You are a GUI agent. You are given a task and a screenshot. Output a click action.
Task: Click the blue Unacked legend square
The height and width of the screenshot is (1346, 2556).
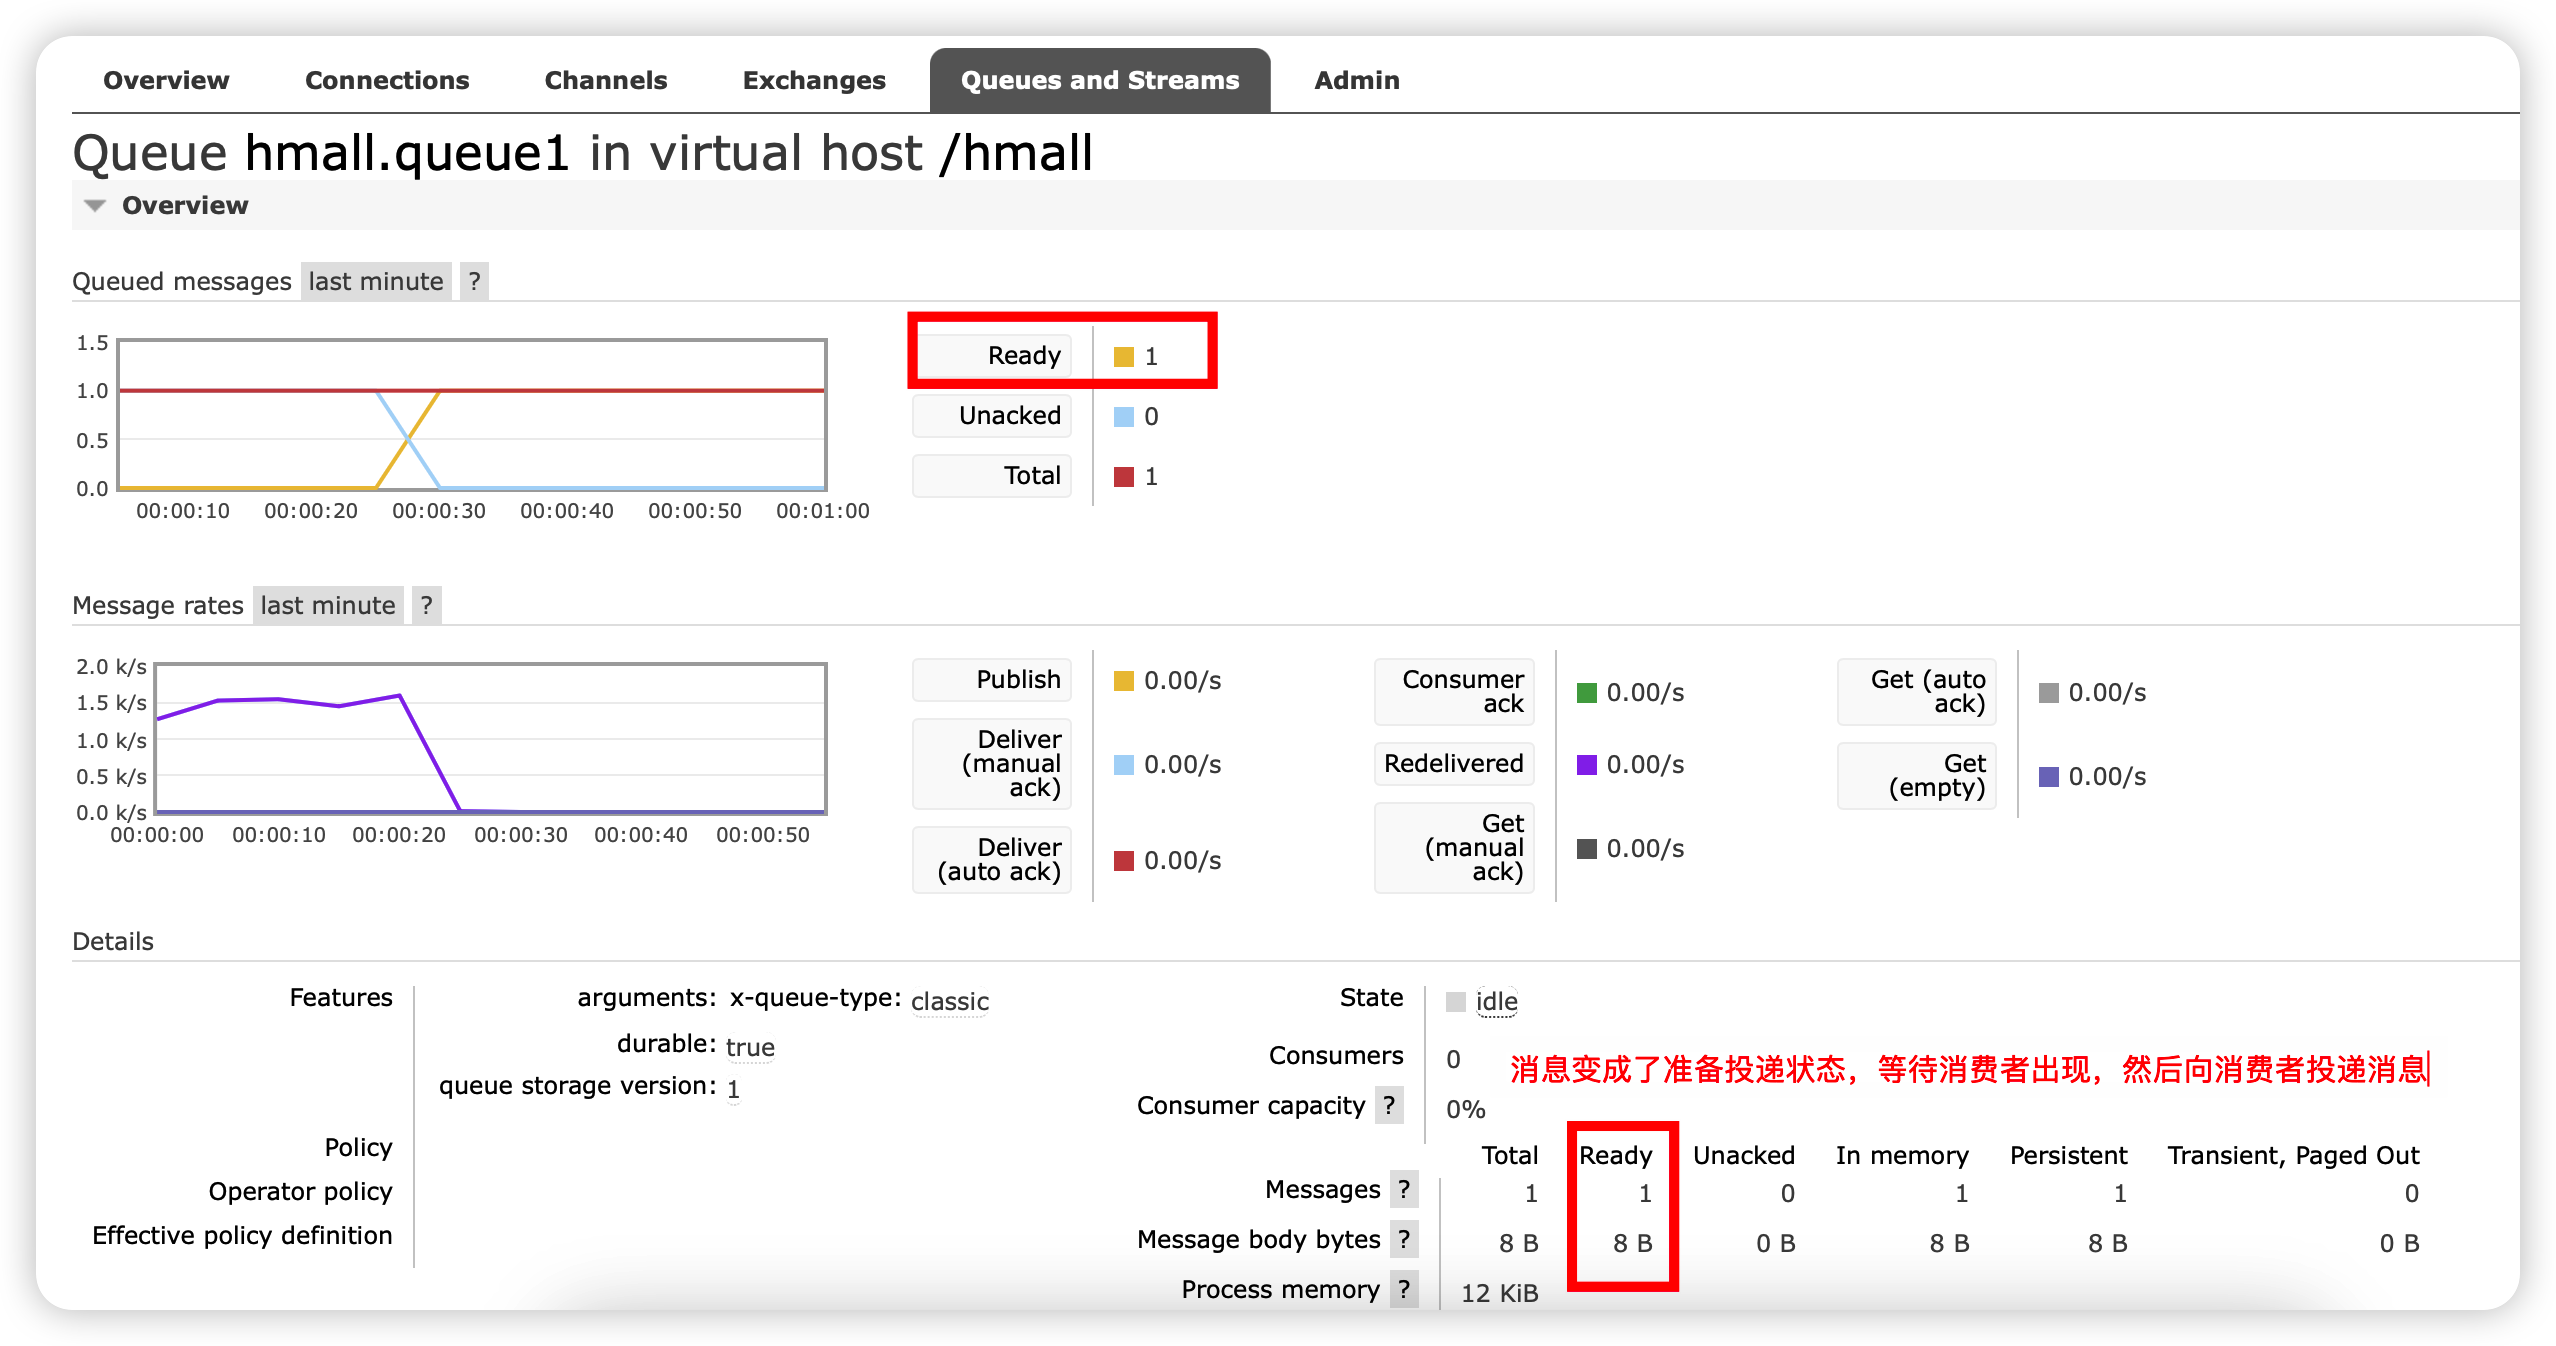1123,417
